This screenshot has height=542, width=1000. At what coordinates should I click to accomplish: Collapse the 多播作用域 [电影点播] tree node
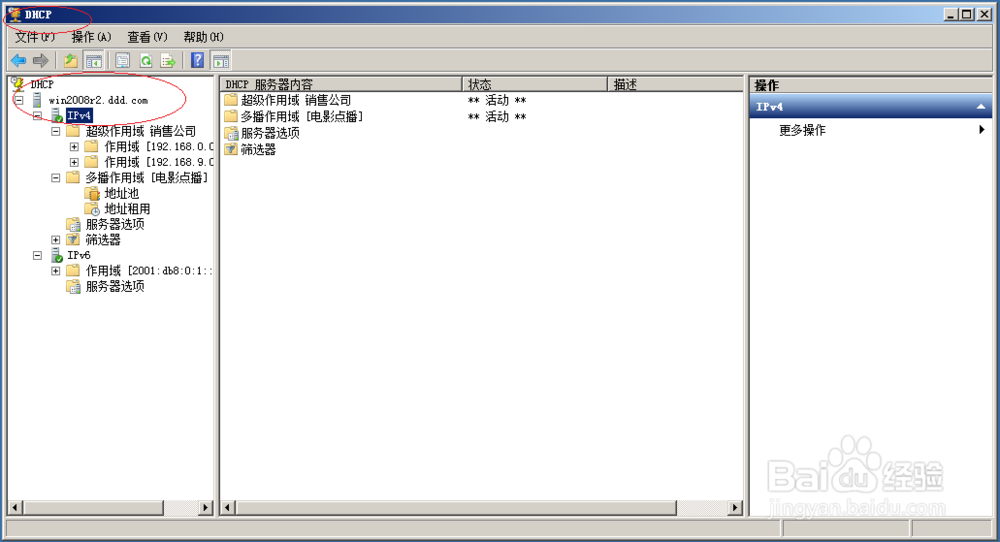click(56, 178)
